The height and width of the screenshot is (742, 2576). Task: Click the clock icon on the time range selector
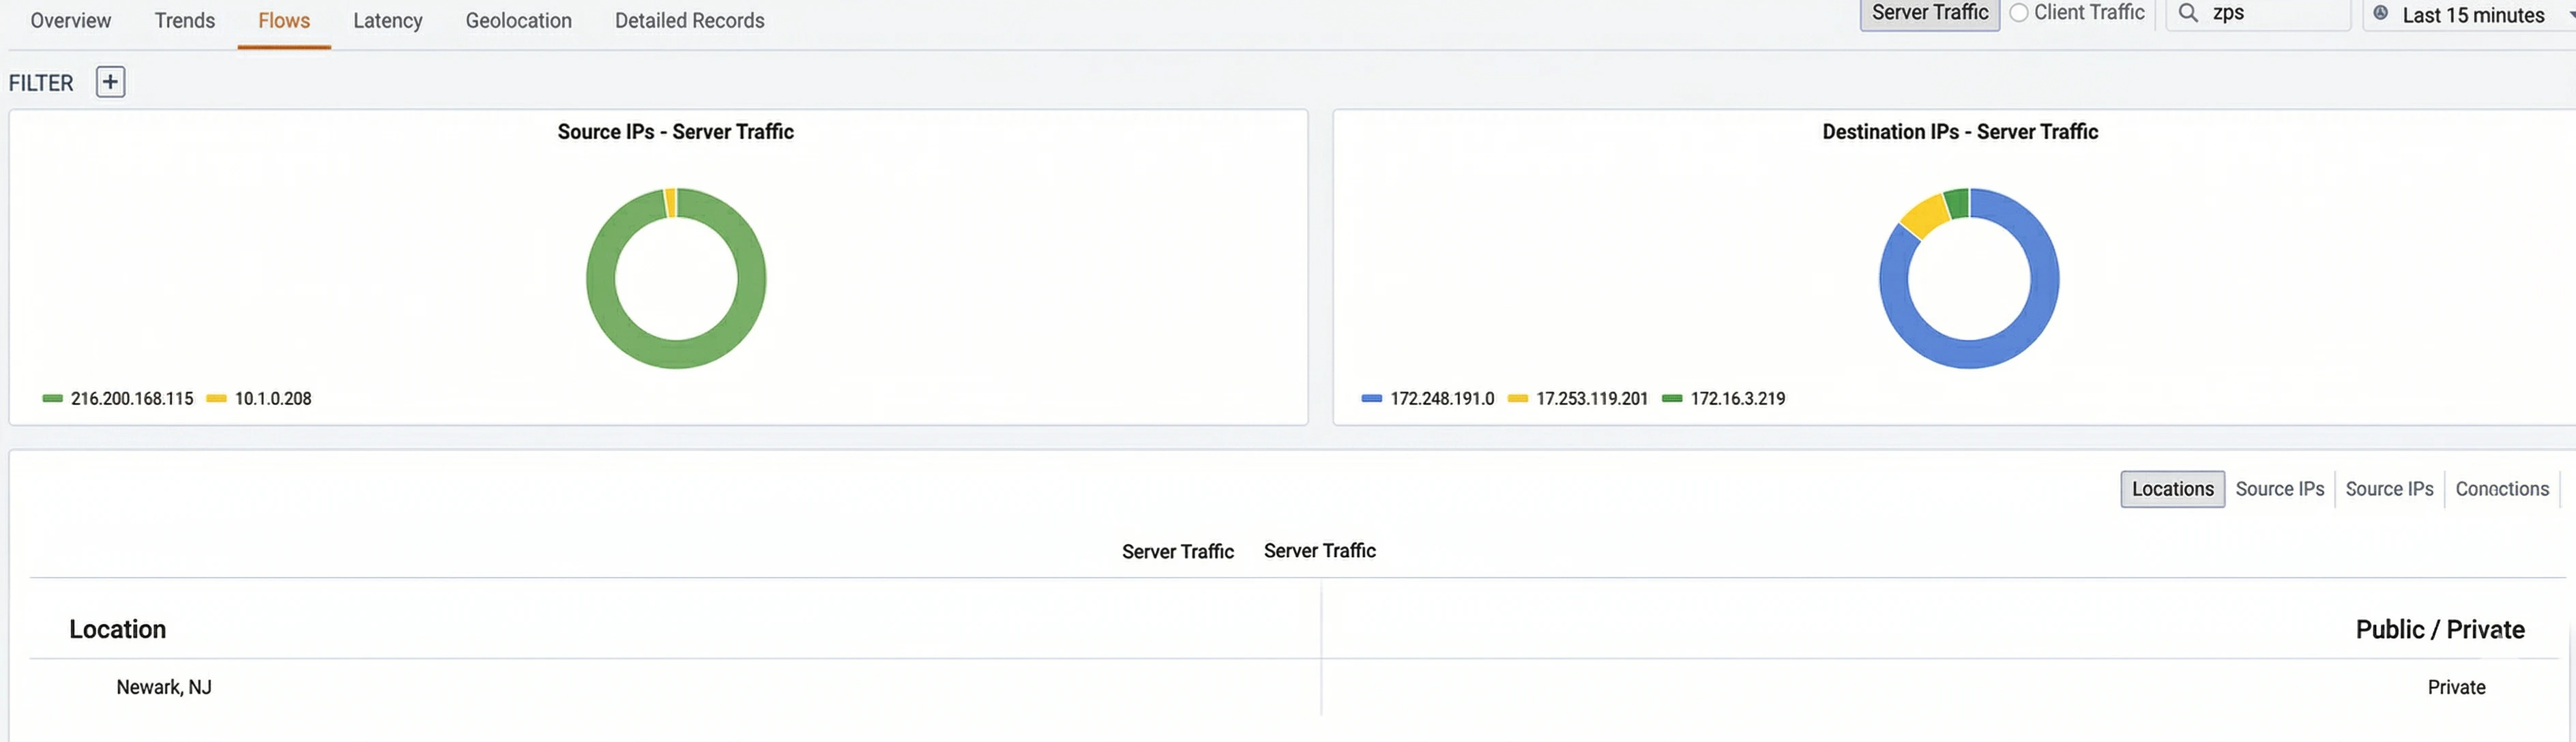click(x=2383, y=14)
